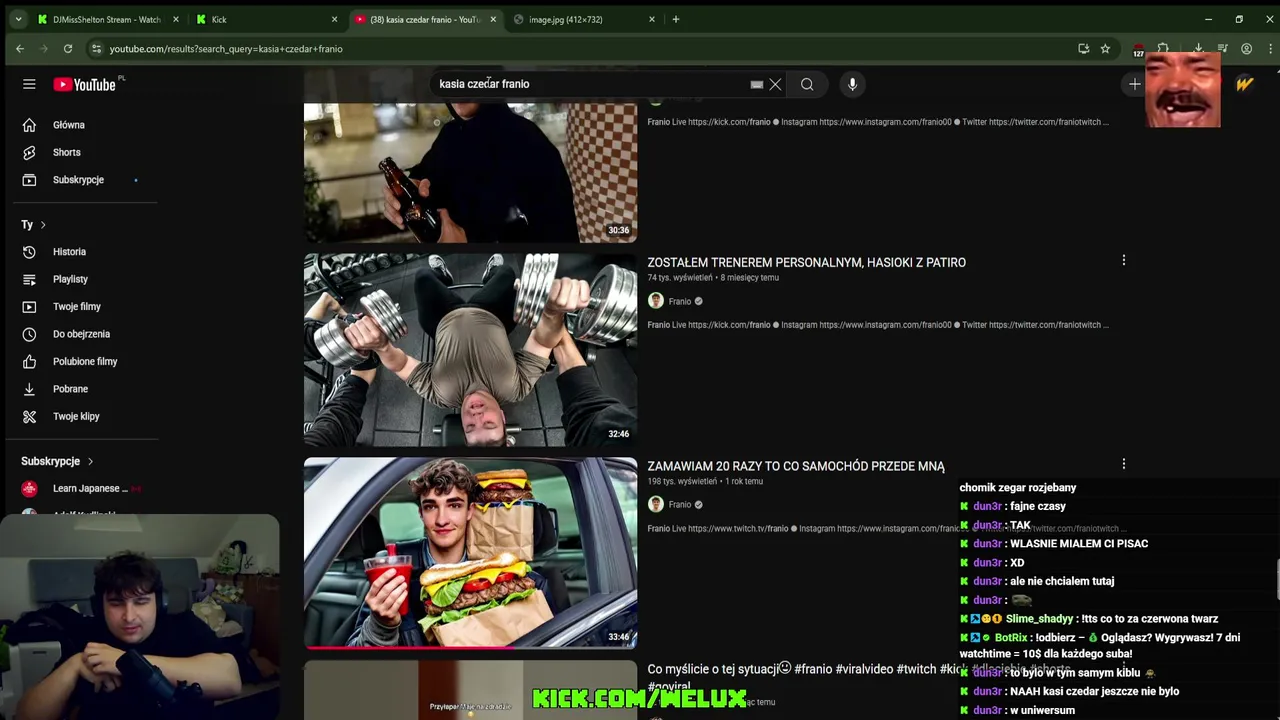Close the Kick browser tab

(334, 19)
